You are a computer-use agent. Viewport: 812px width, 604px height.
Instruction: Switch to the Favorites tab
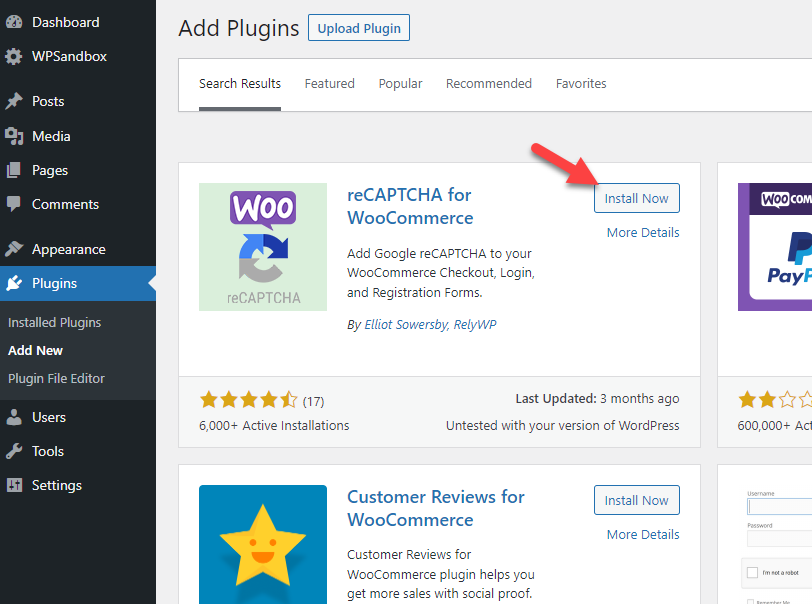[x=581, y=84]
